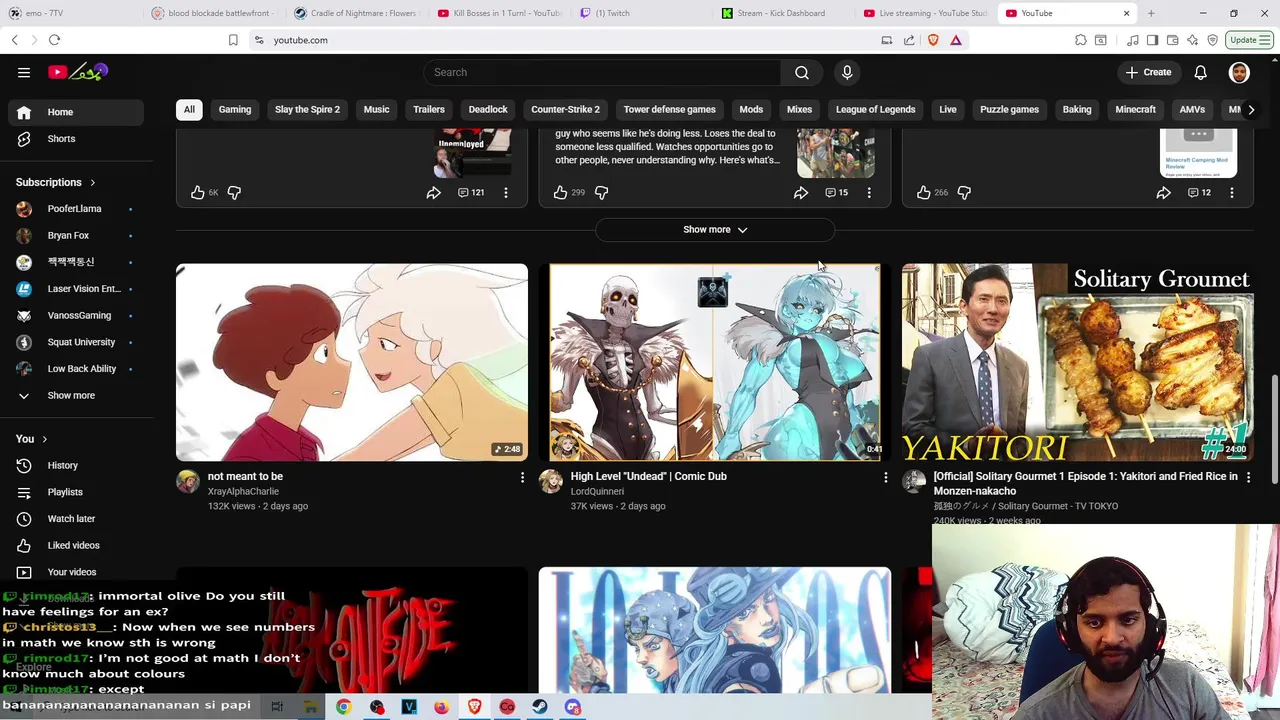Open the High Level Undead thumbnail
Viewport: 1280px width, 720px height.
click(714, 362)
